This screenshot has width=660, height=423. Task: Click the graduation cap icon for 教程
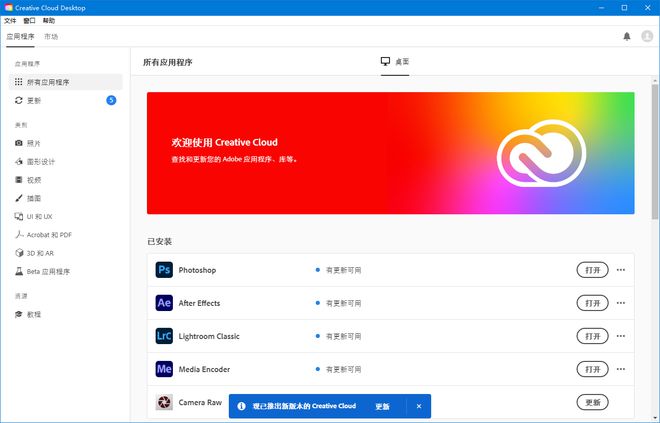pos(19,314)
